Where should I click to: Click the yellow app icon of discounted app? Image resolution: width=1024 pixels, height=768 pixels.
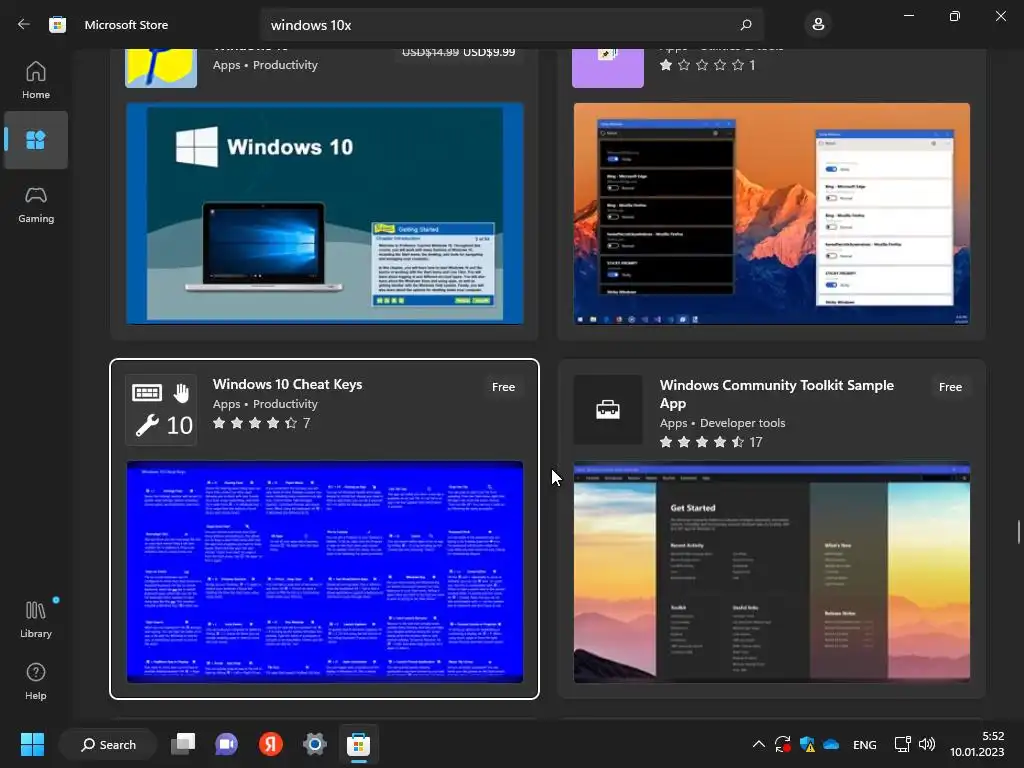[x=161, y=68]
